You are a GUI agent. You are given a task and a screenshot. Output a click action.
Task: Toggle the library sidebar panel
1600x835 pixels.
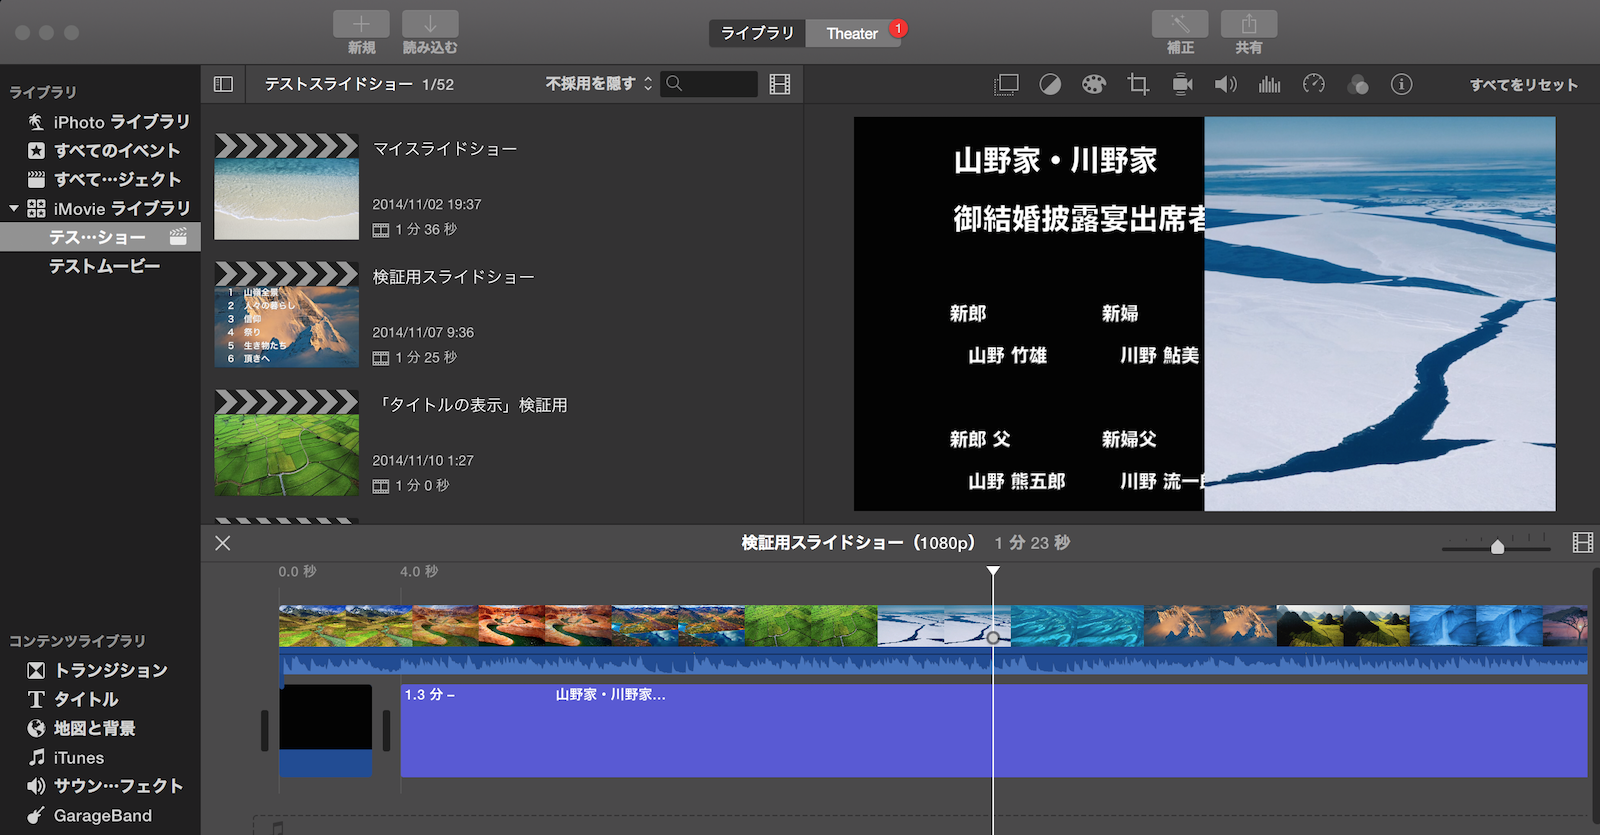[x=223, y=85]
